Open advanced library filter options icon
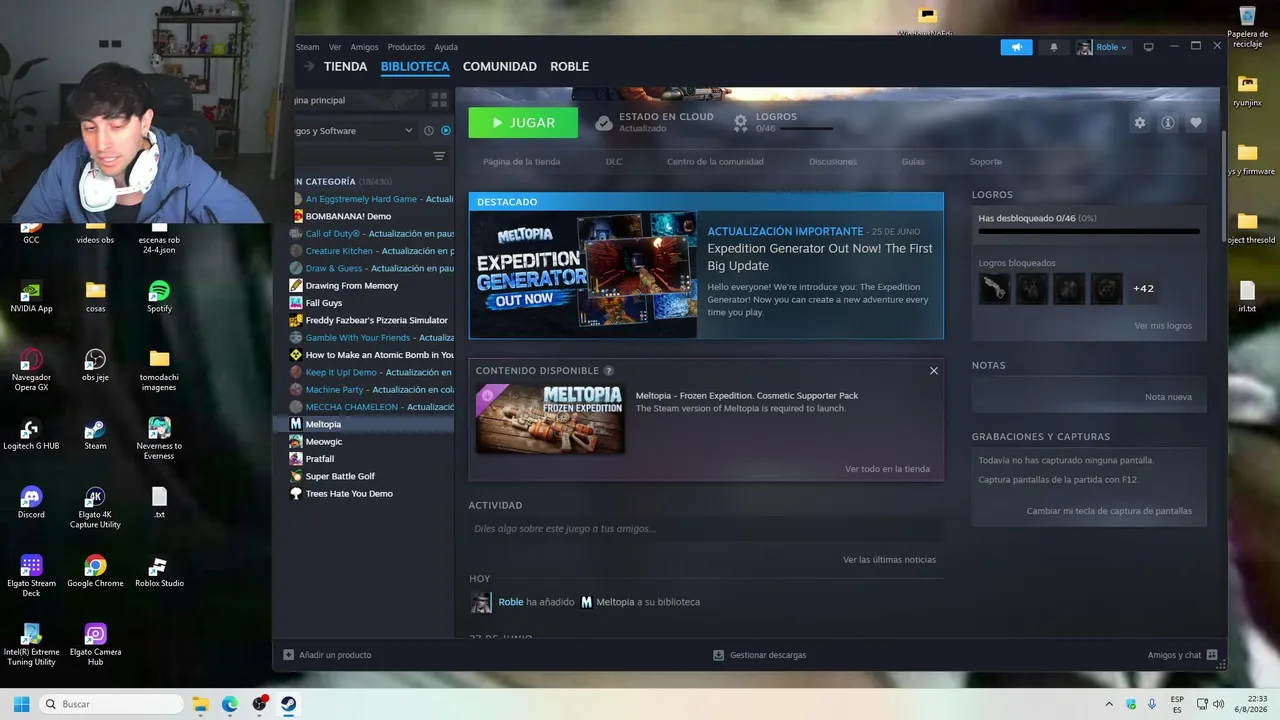The image size is (1280, 720). click(x=439, y=156)
